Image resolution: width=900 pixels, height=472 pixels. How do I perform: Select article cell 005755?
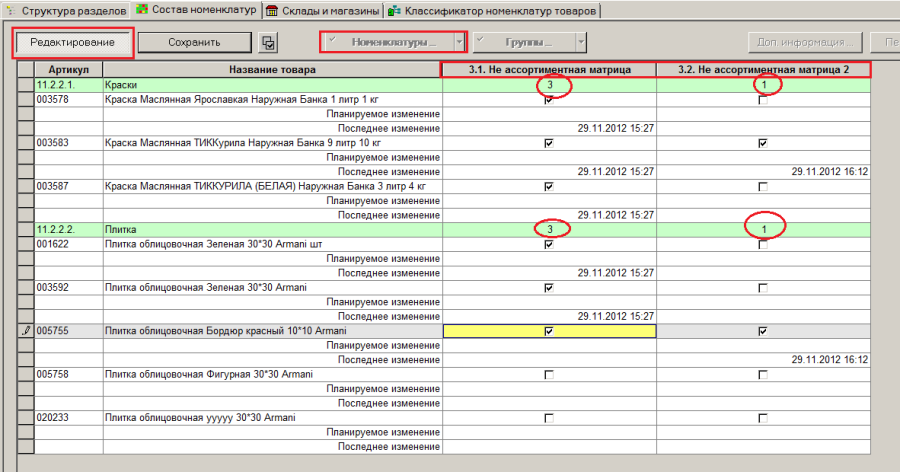(69, 331)
